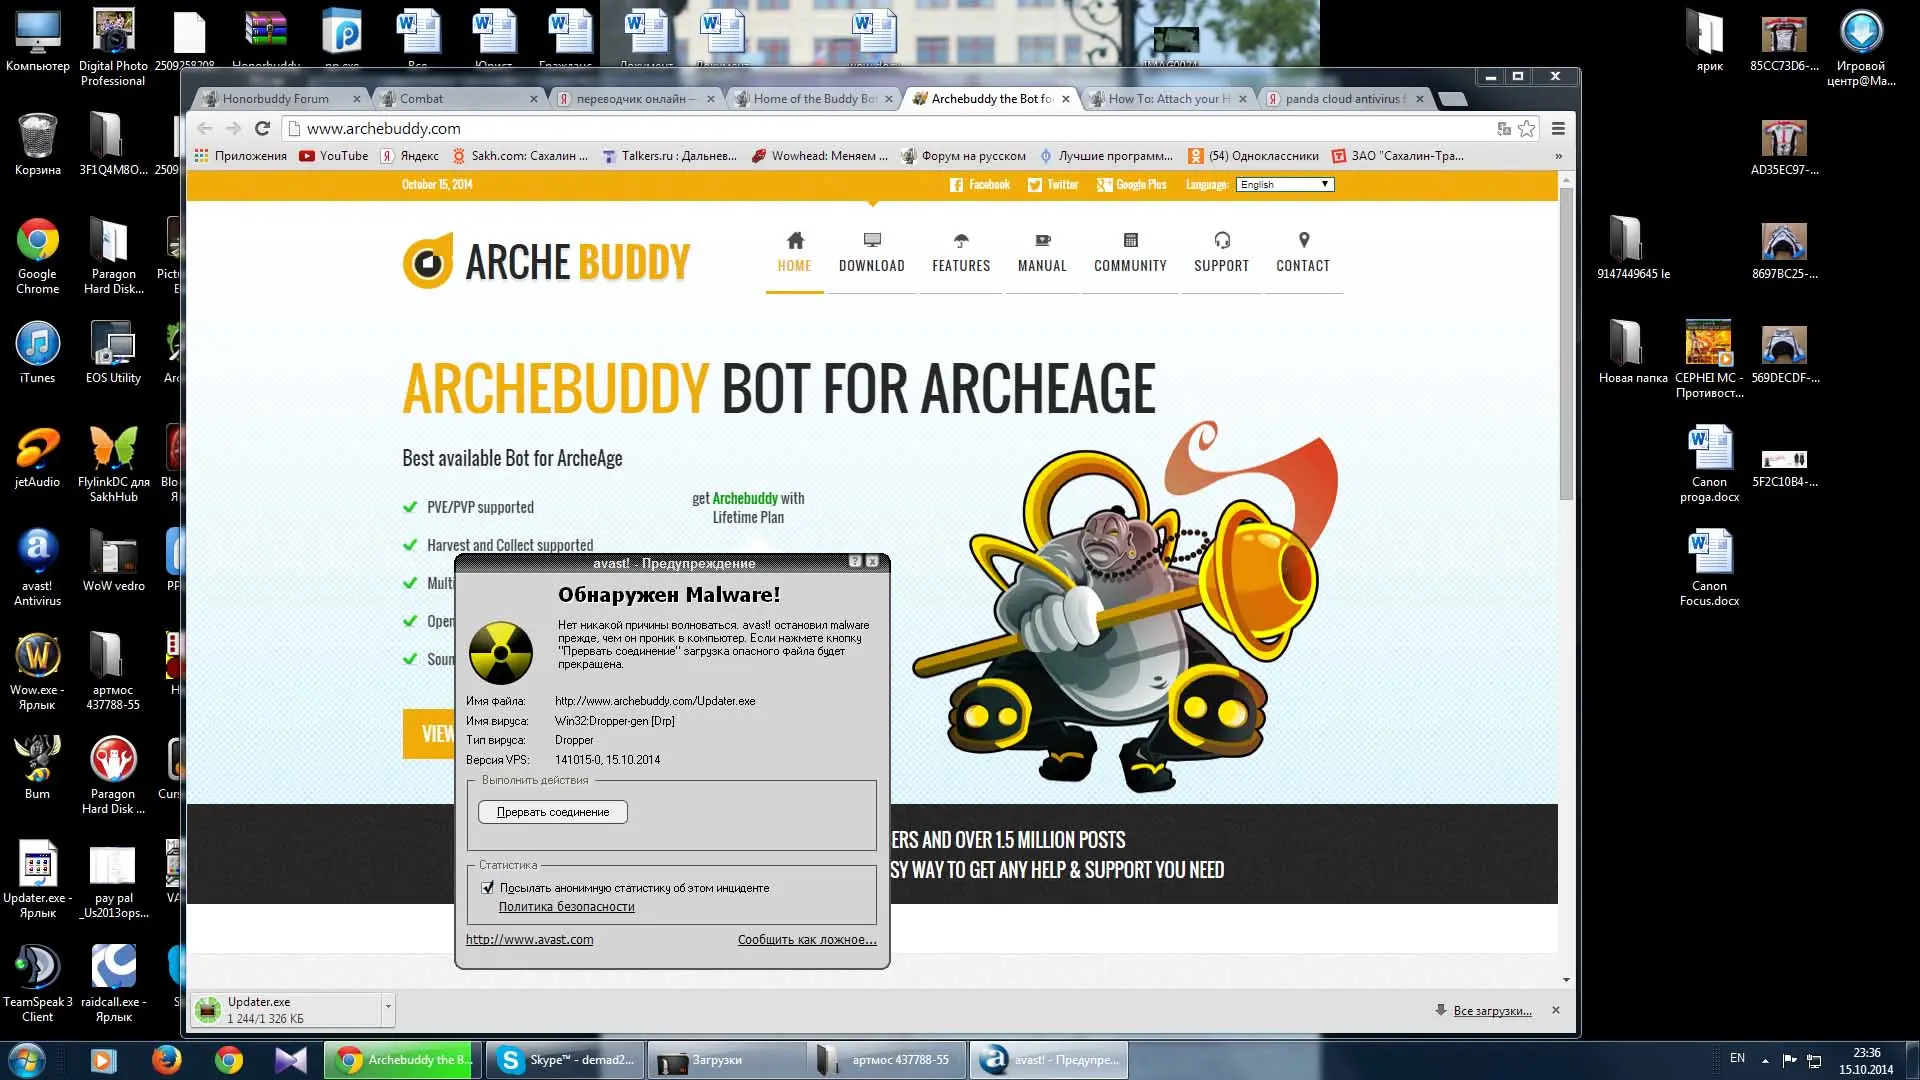The image size is (1920, 1080).
Task: Expand the Updater.exe download item arrow
Action: point(388,1004)
